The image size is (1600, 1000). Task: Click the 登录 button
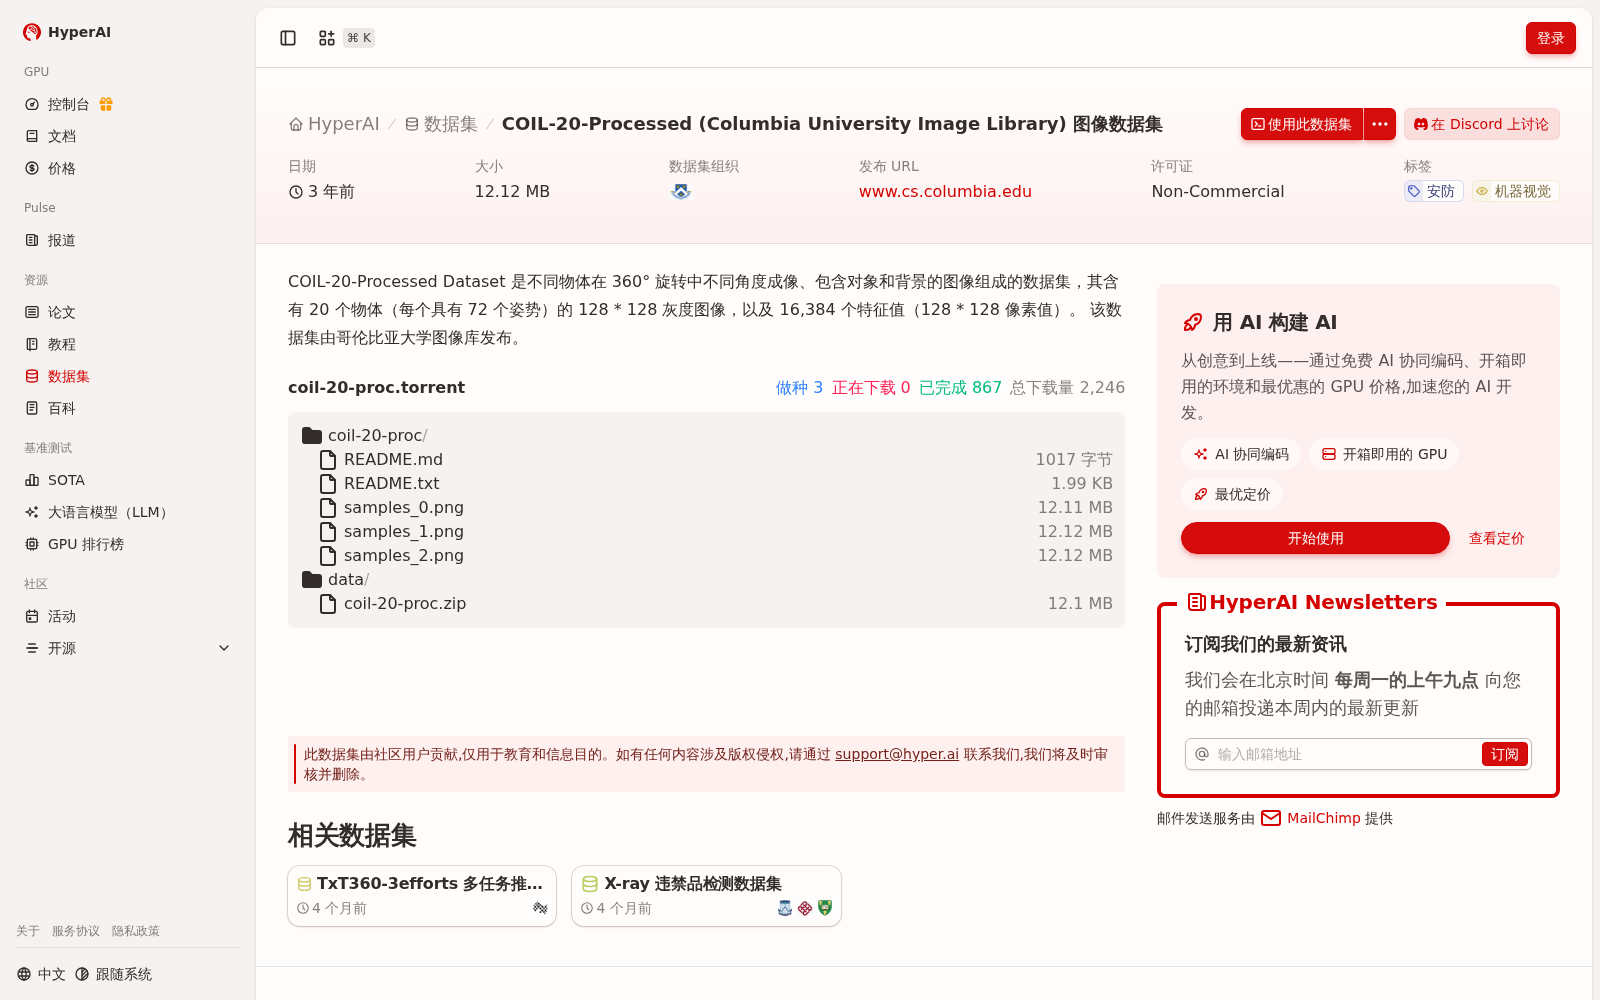(1550, 38)
